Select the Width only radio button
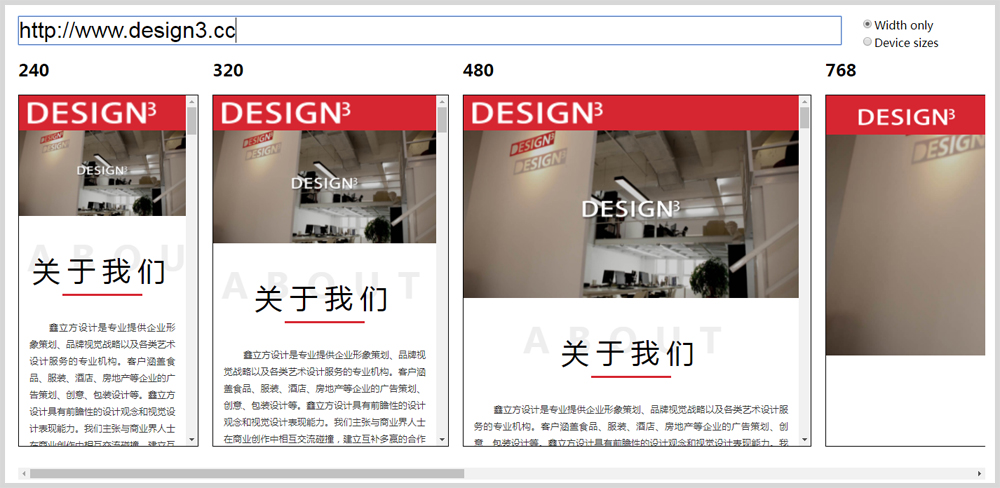 pyautogui.click(x=867, y=24)
